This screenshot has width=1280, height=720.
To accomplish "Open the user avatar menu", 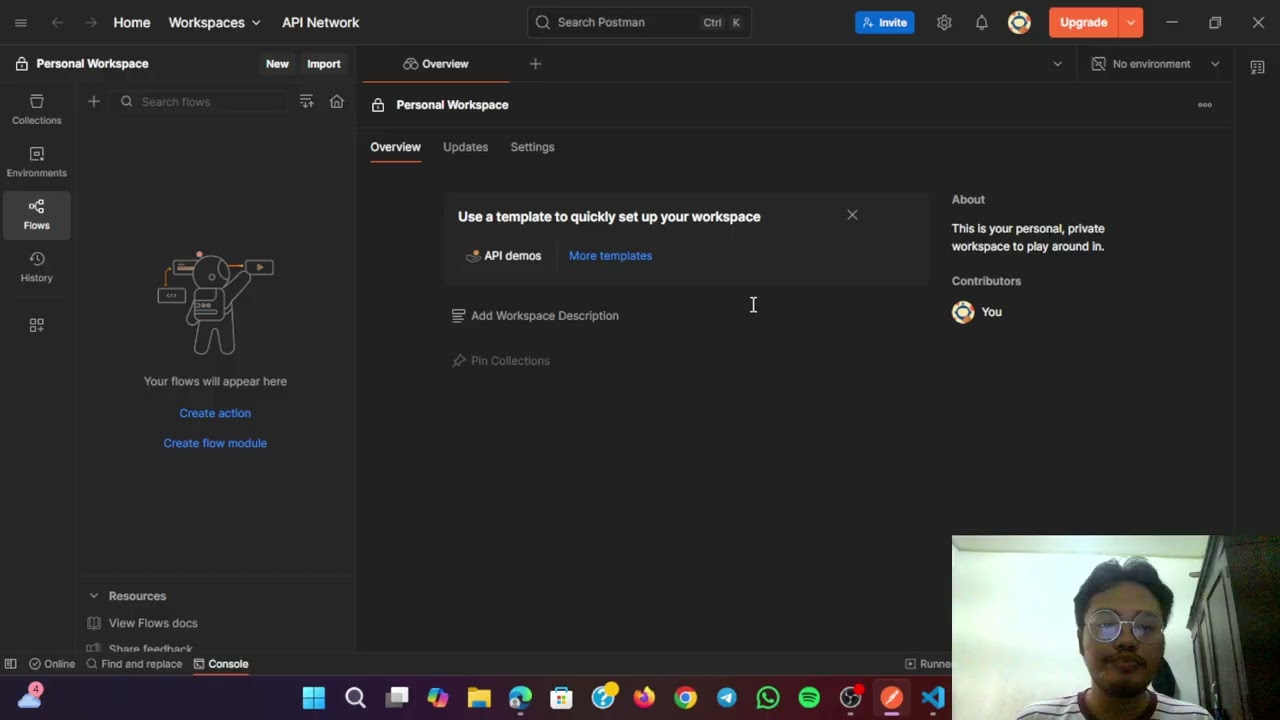I will coord(1019,22).
